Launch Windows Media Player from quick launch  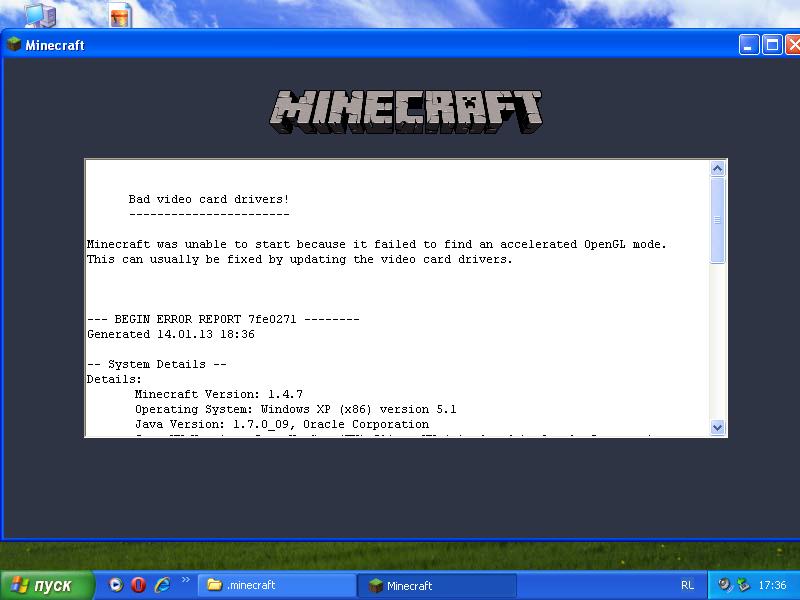pyautogui.click(x=116, y=585)
